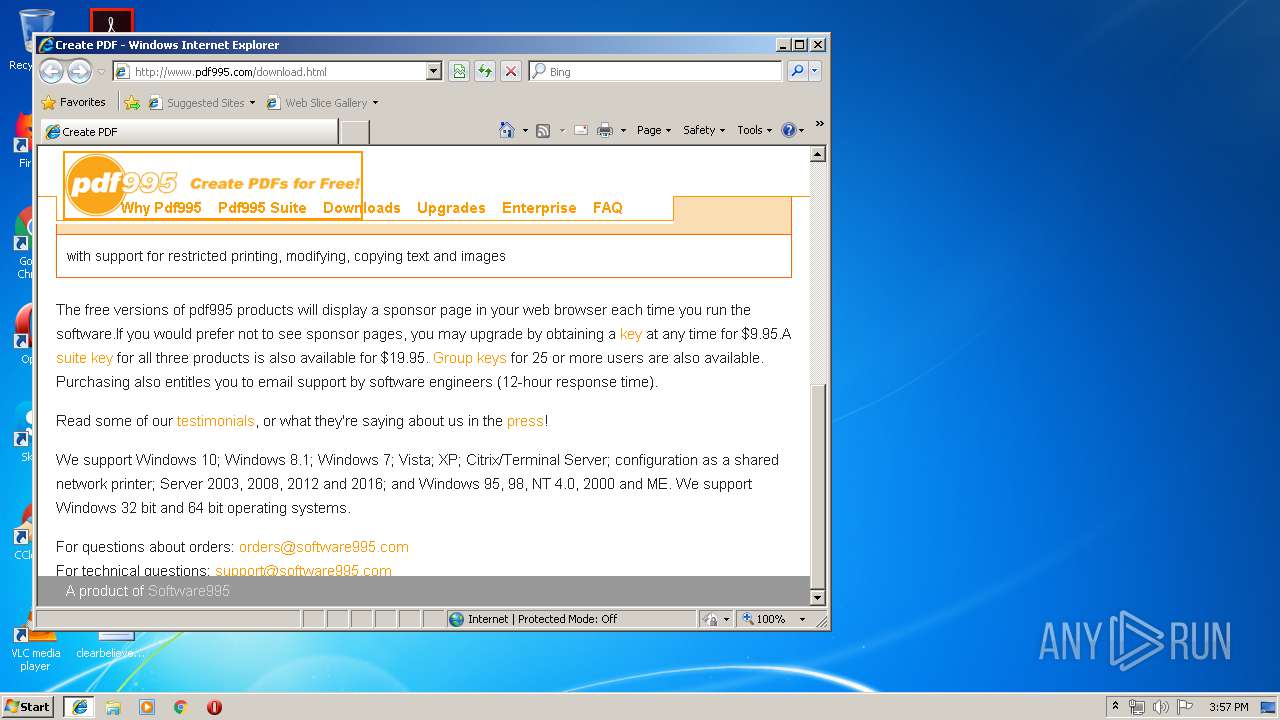Open the Safety menu
Image resolution: width=1280 pixels, height=720 pixels.
pyautogui.click(x=704, y=130)
